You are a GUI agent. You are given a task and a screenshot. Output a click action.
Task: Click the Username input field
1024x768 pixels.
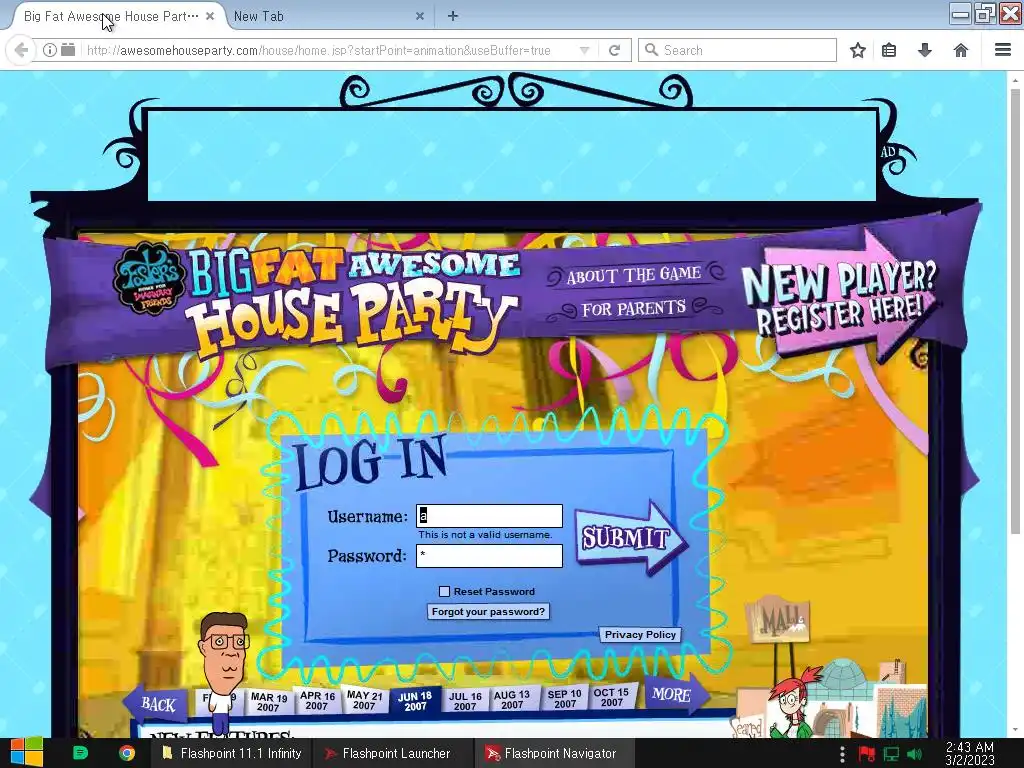[489, 516]
